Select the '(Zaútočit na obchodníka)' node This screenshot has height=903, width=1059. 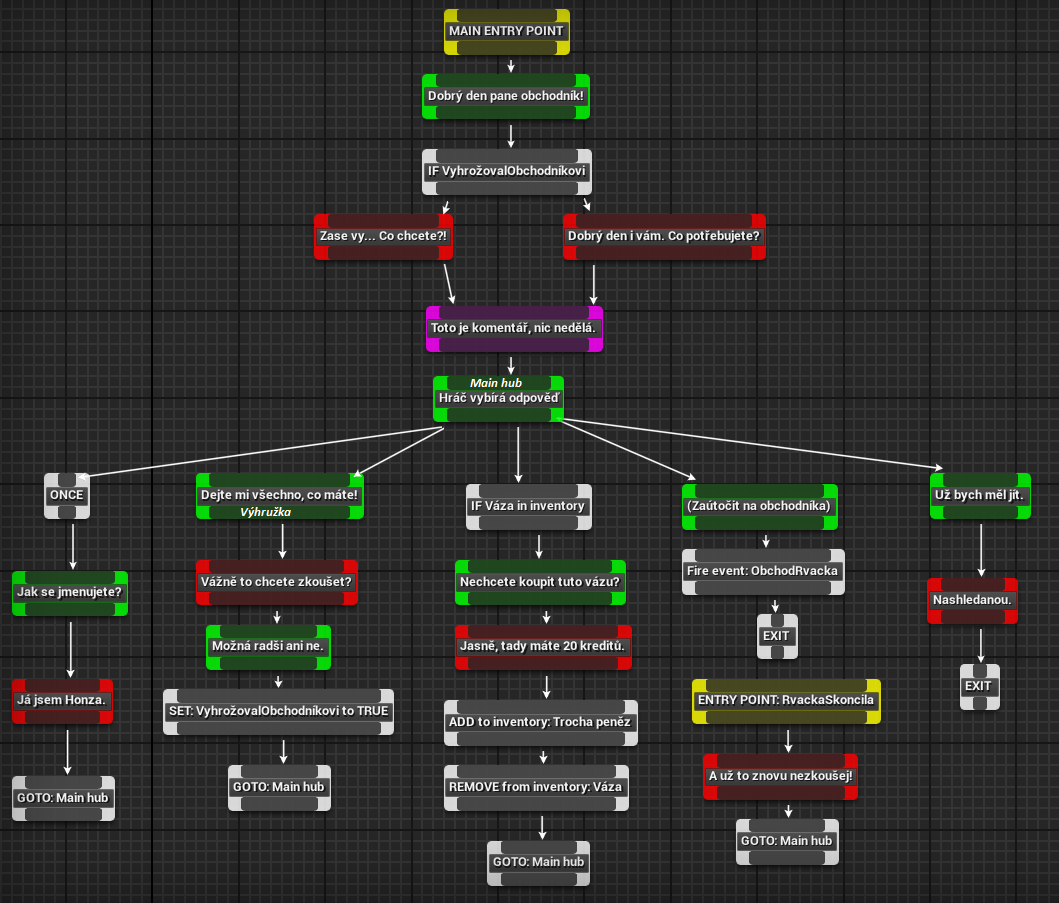[x=759, y=507]
